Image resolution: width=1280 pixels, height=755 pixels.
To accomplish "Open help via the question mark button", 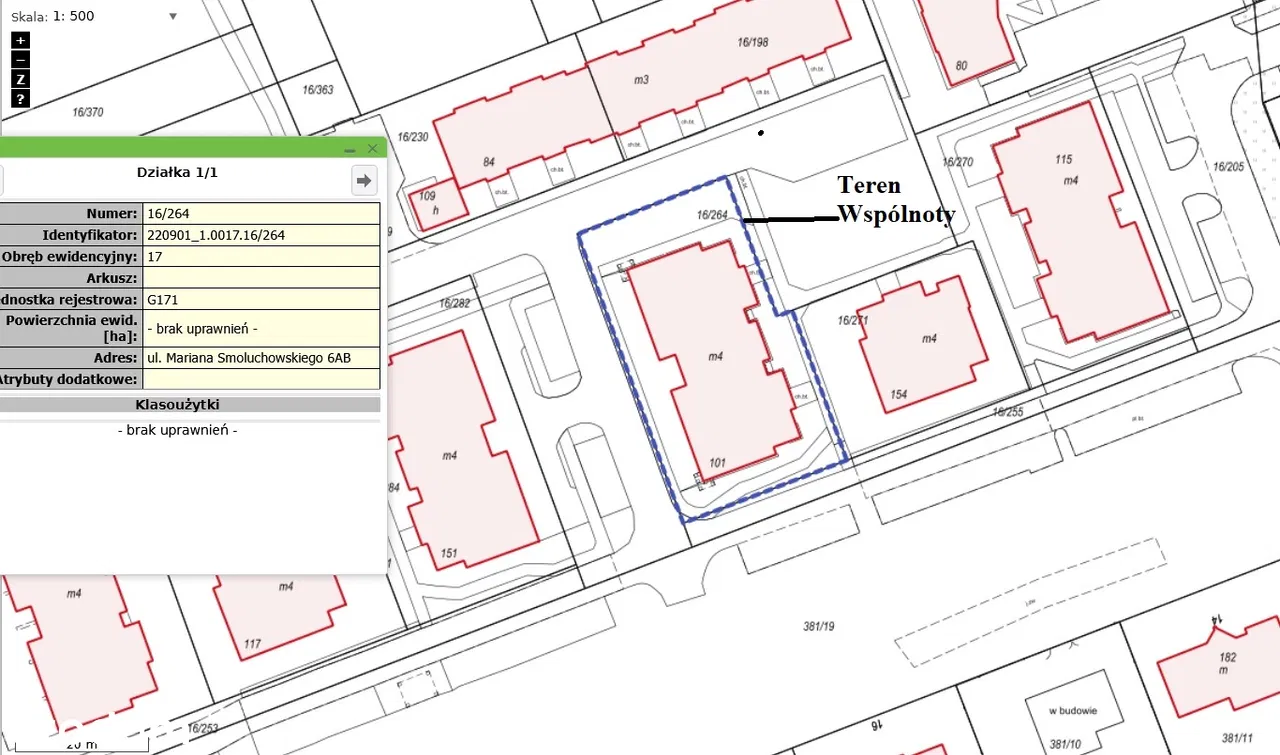I will point(20,99).
